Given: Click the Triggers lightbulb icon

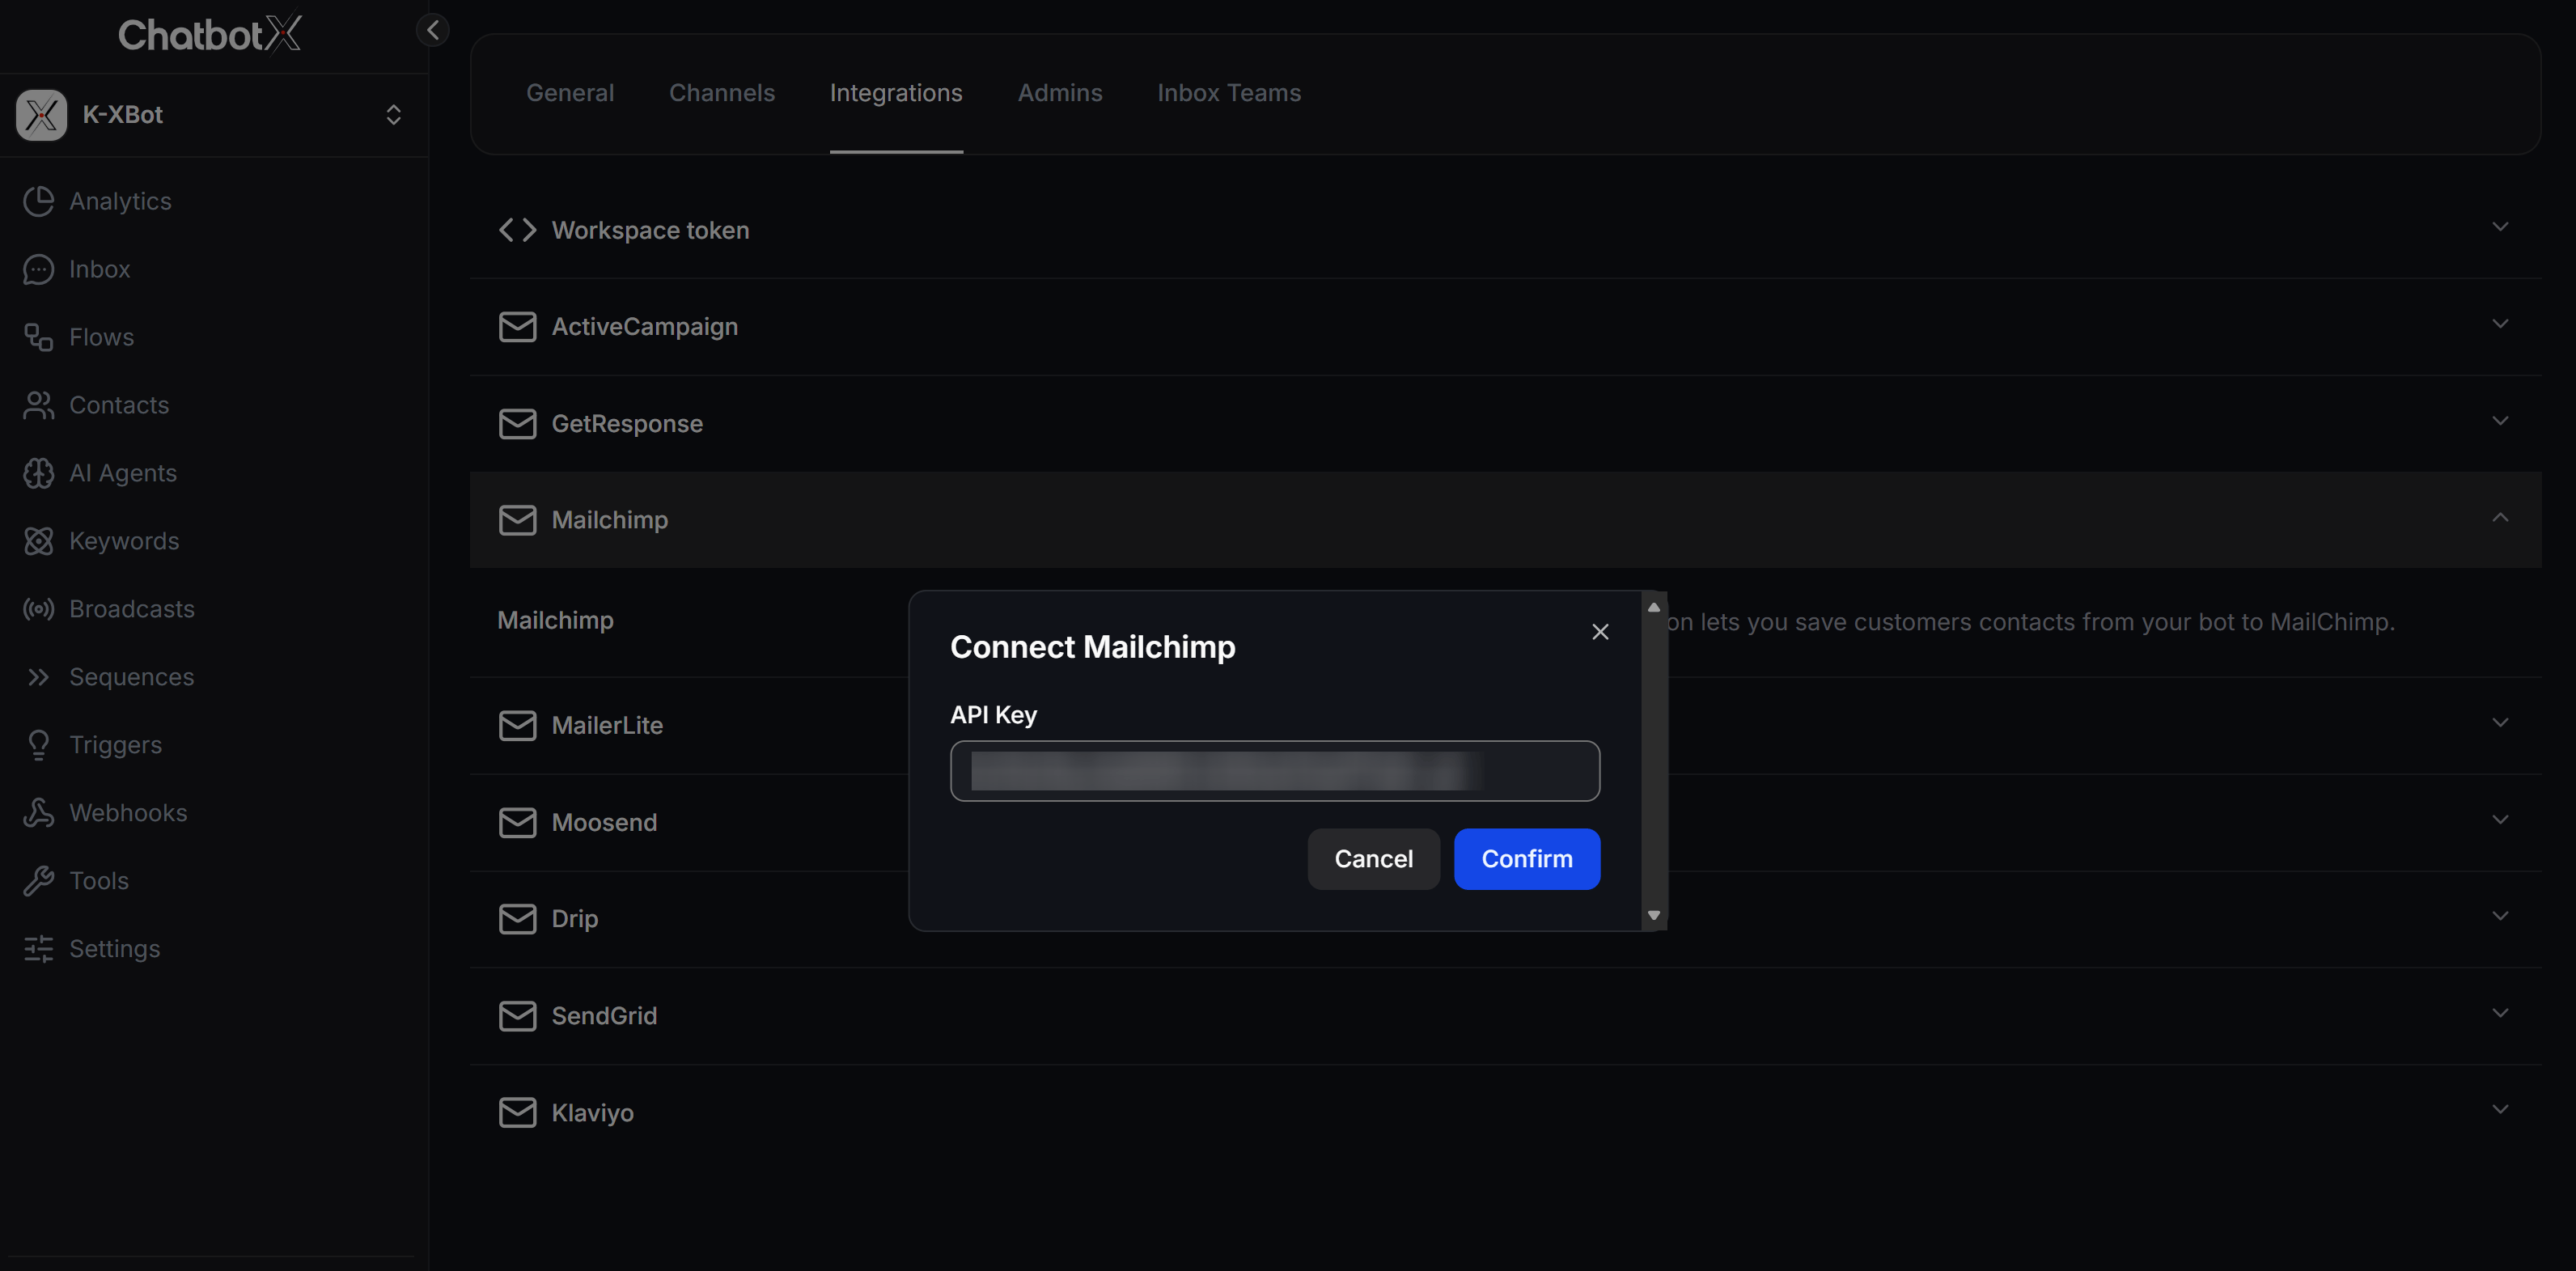Looking at the screenshot, I should 39,745.
